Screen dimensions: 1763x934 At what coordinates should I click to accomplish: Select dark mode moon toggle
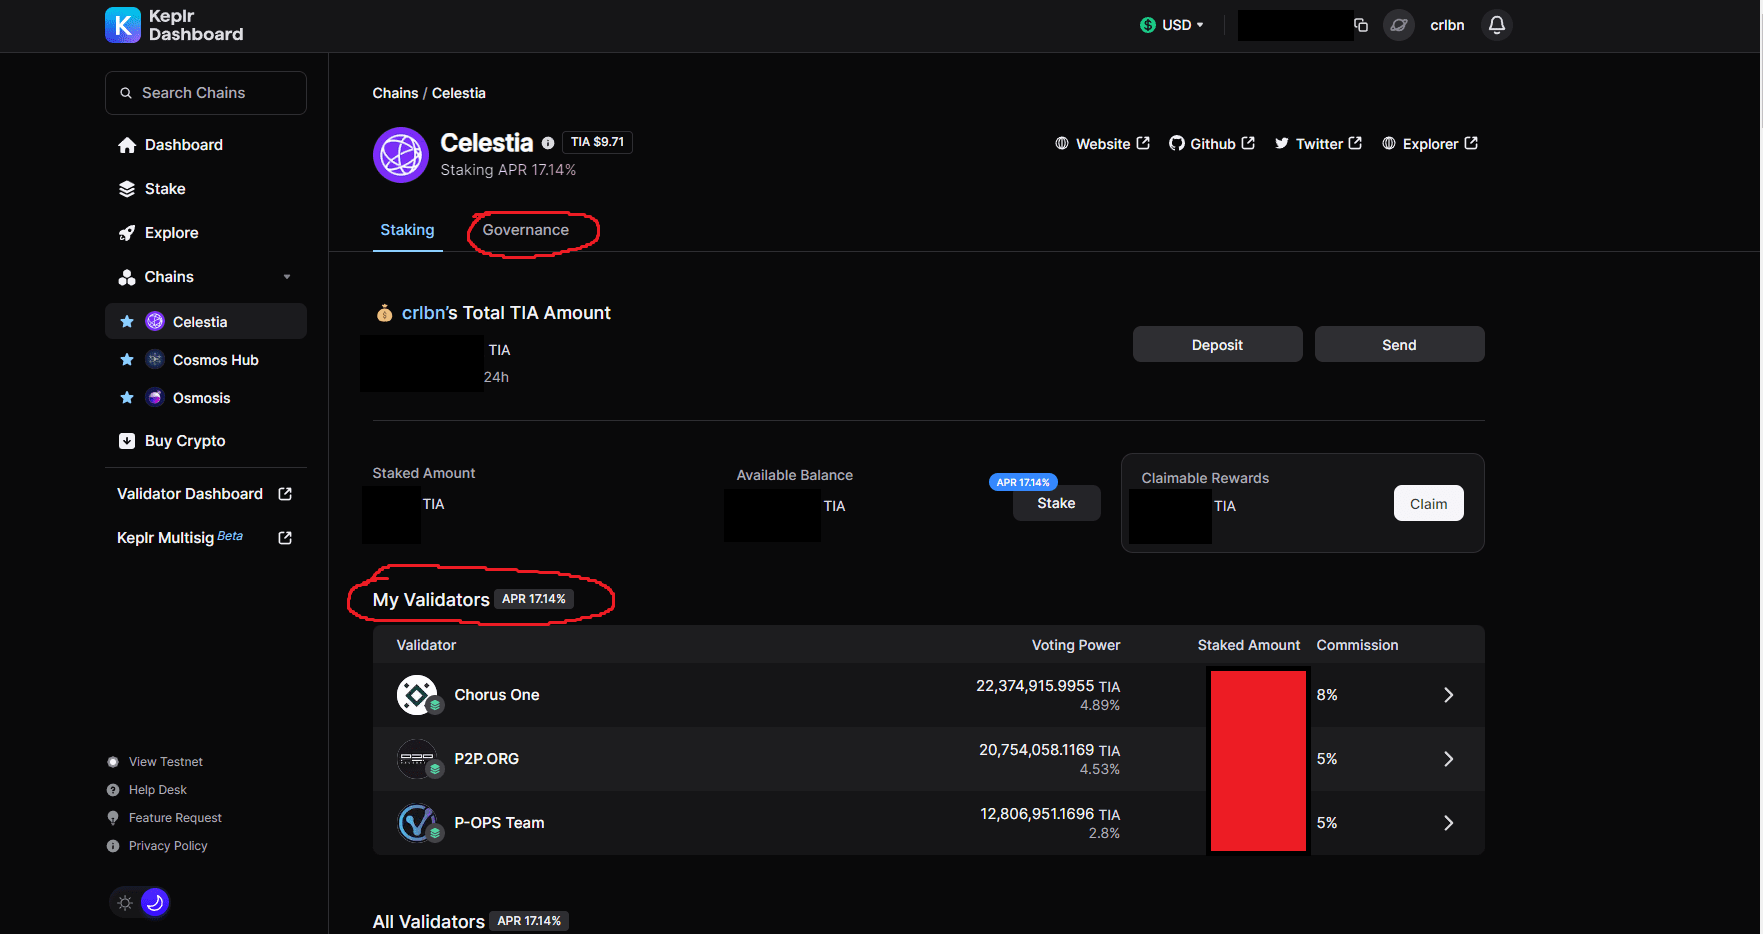click(155, 903)
